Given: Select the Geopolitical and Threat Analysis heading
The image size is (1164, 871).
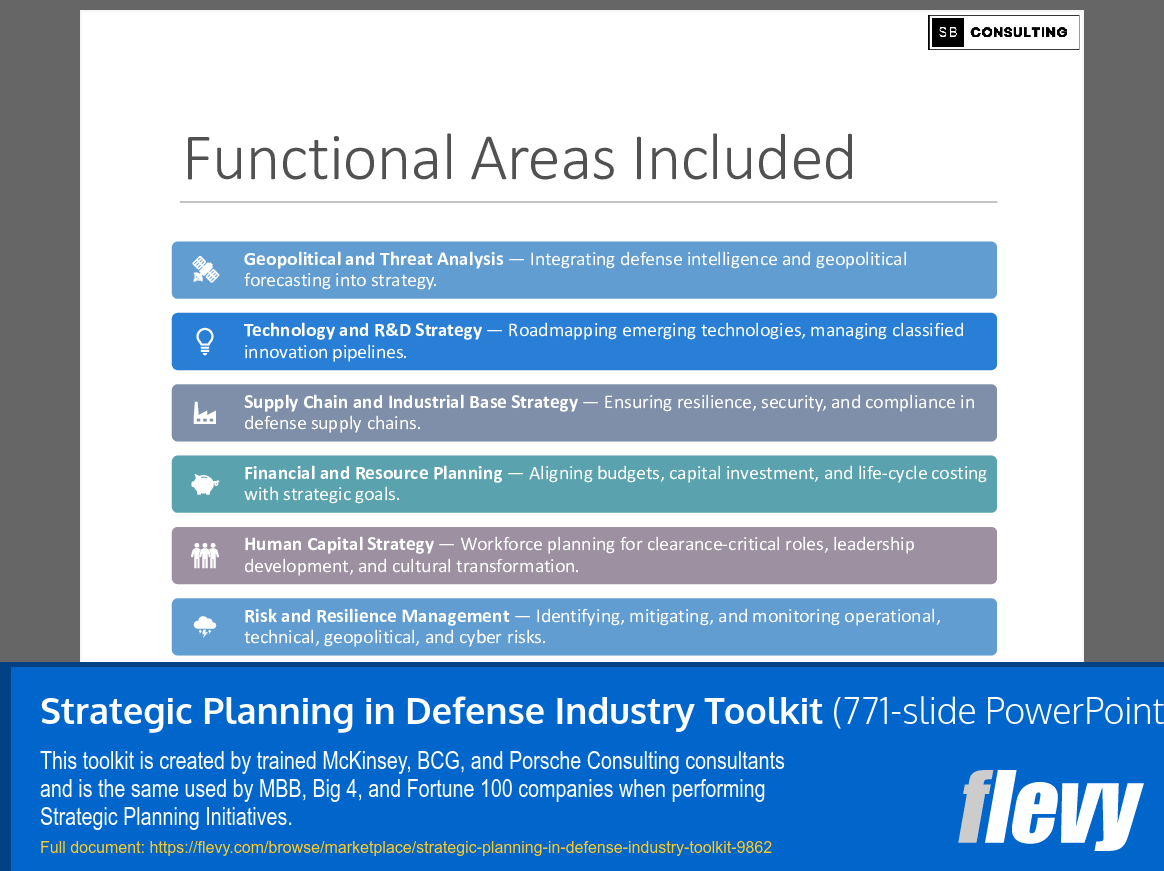Looking at the screenshot, I should (x=373, y=259).
